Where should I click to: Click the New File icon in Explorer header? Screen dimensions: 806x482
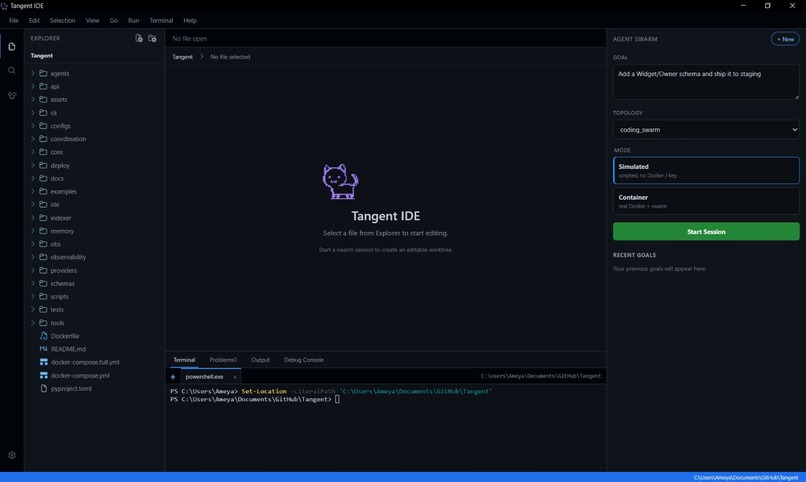(x=139, y=38)
